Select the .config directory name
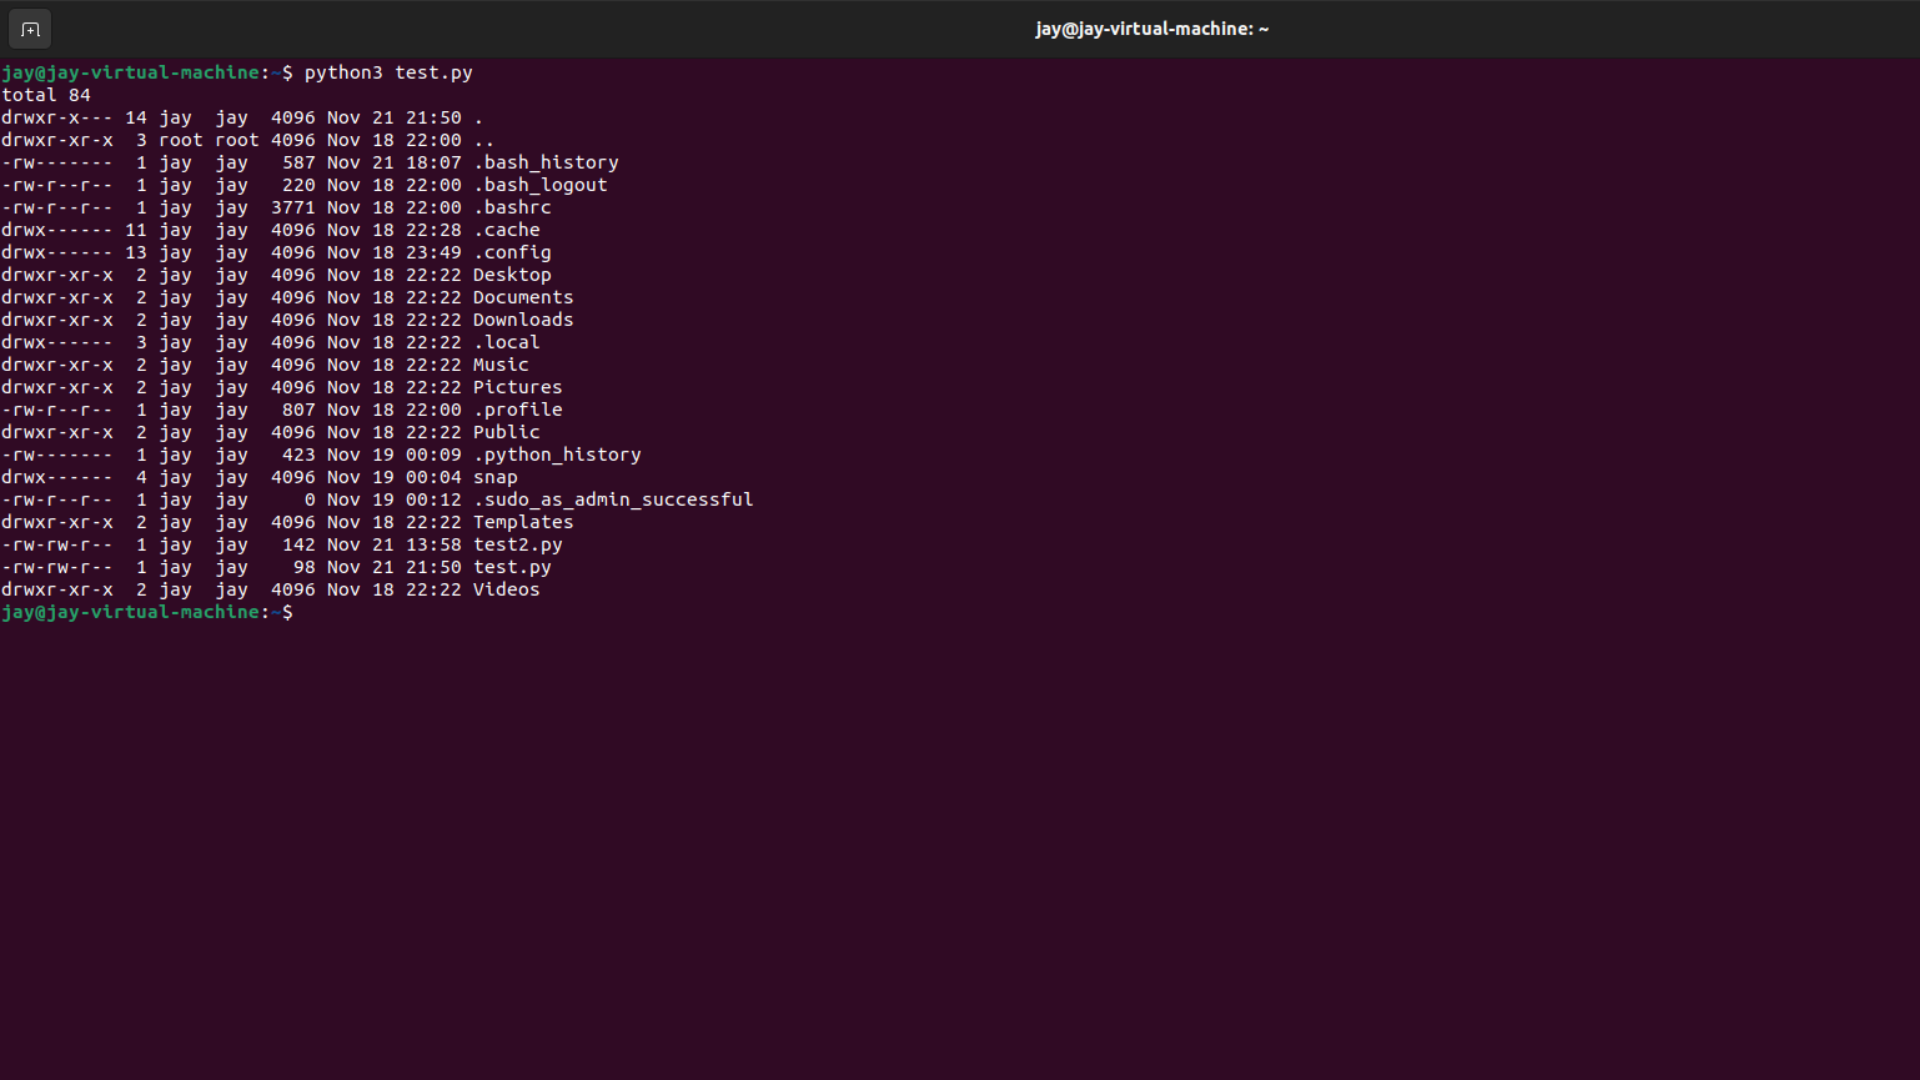This screenshot has height=1080, width=1920. (x=512, y=253)
